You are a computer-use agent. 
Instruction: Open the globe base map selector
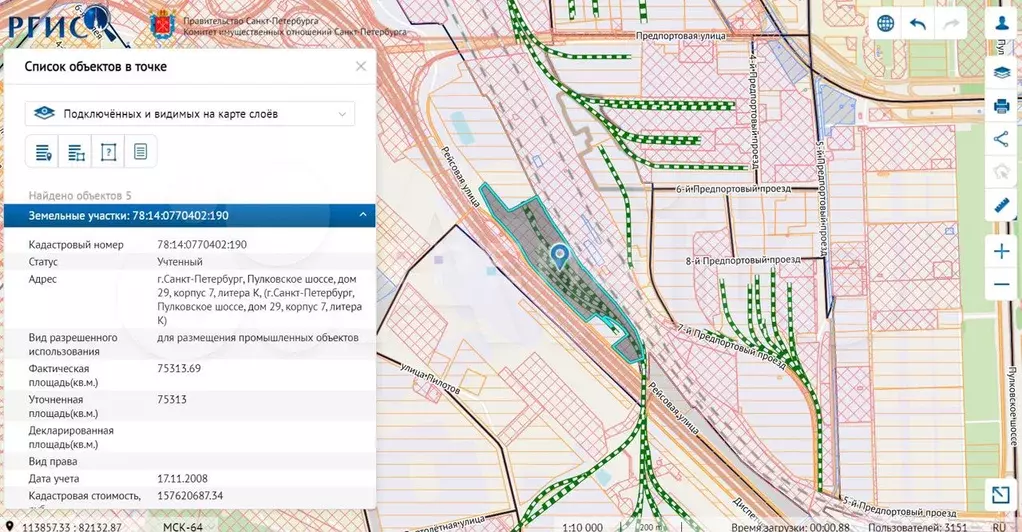pos(885,24)
